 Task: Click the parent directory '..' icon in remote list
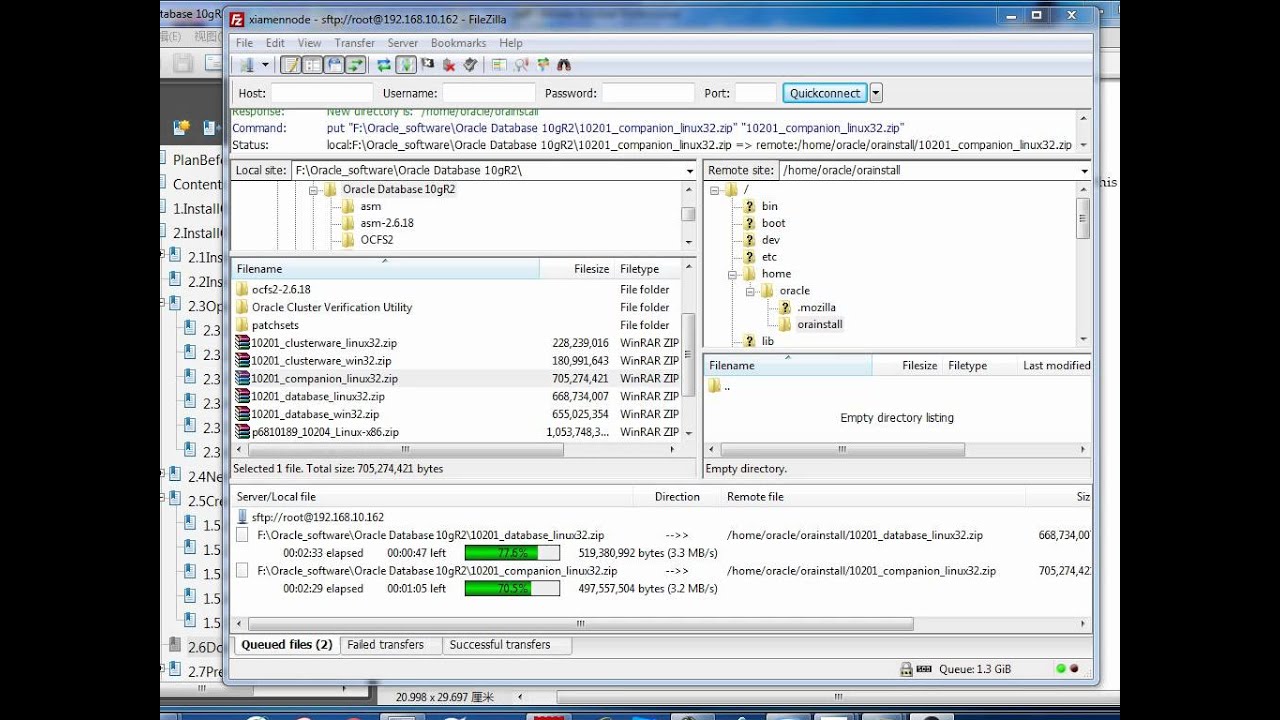(x=714, y=387)
